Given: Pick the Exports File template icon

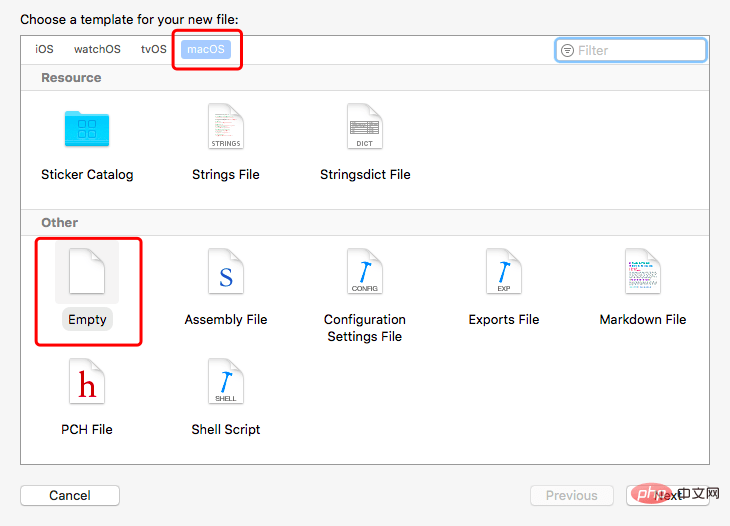Looking at the screenshot, I should pyautogui.click(x=504, y=271).
